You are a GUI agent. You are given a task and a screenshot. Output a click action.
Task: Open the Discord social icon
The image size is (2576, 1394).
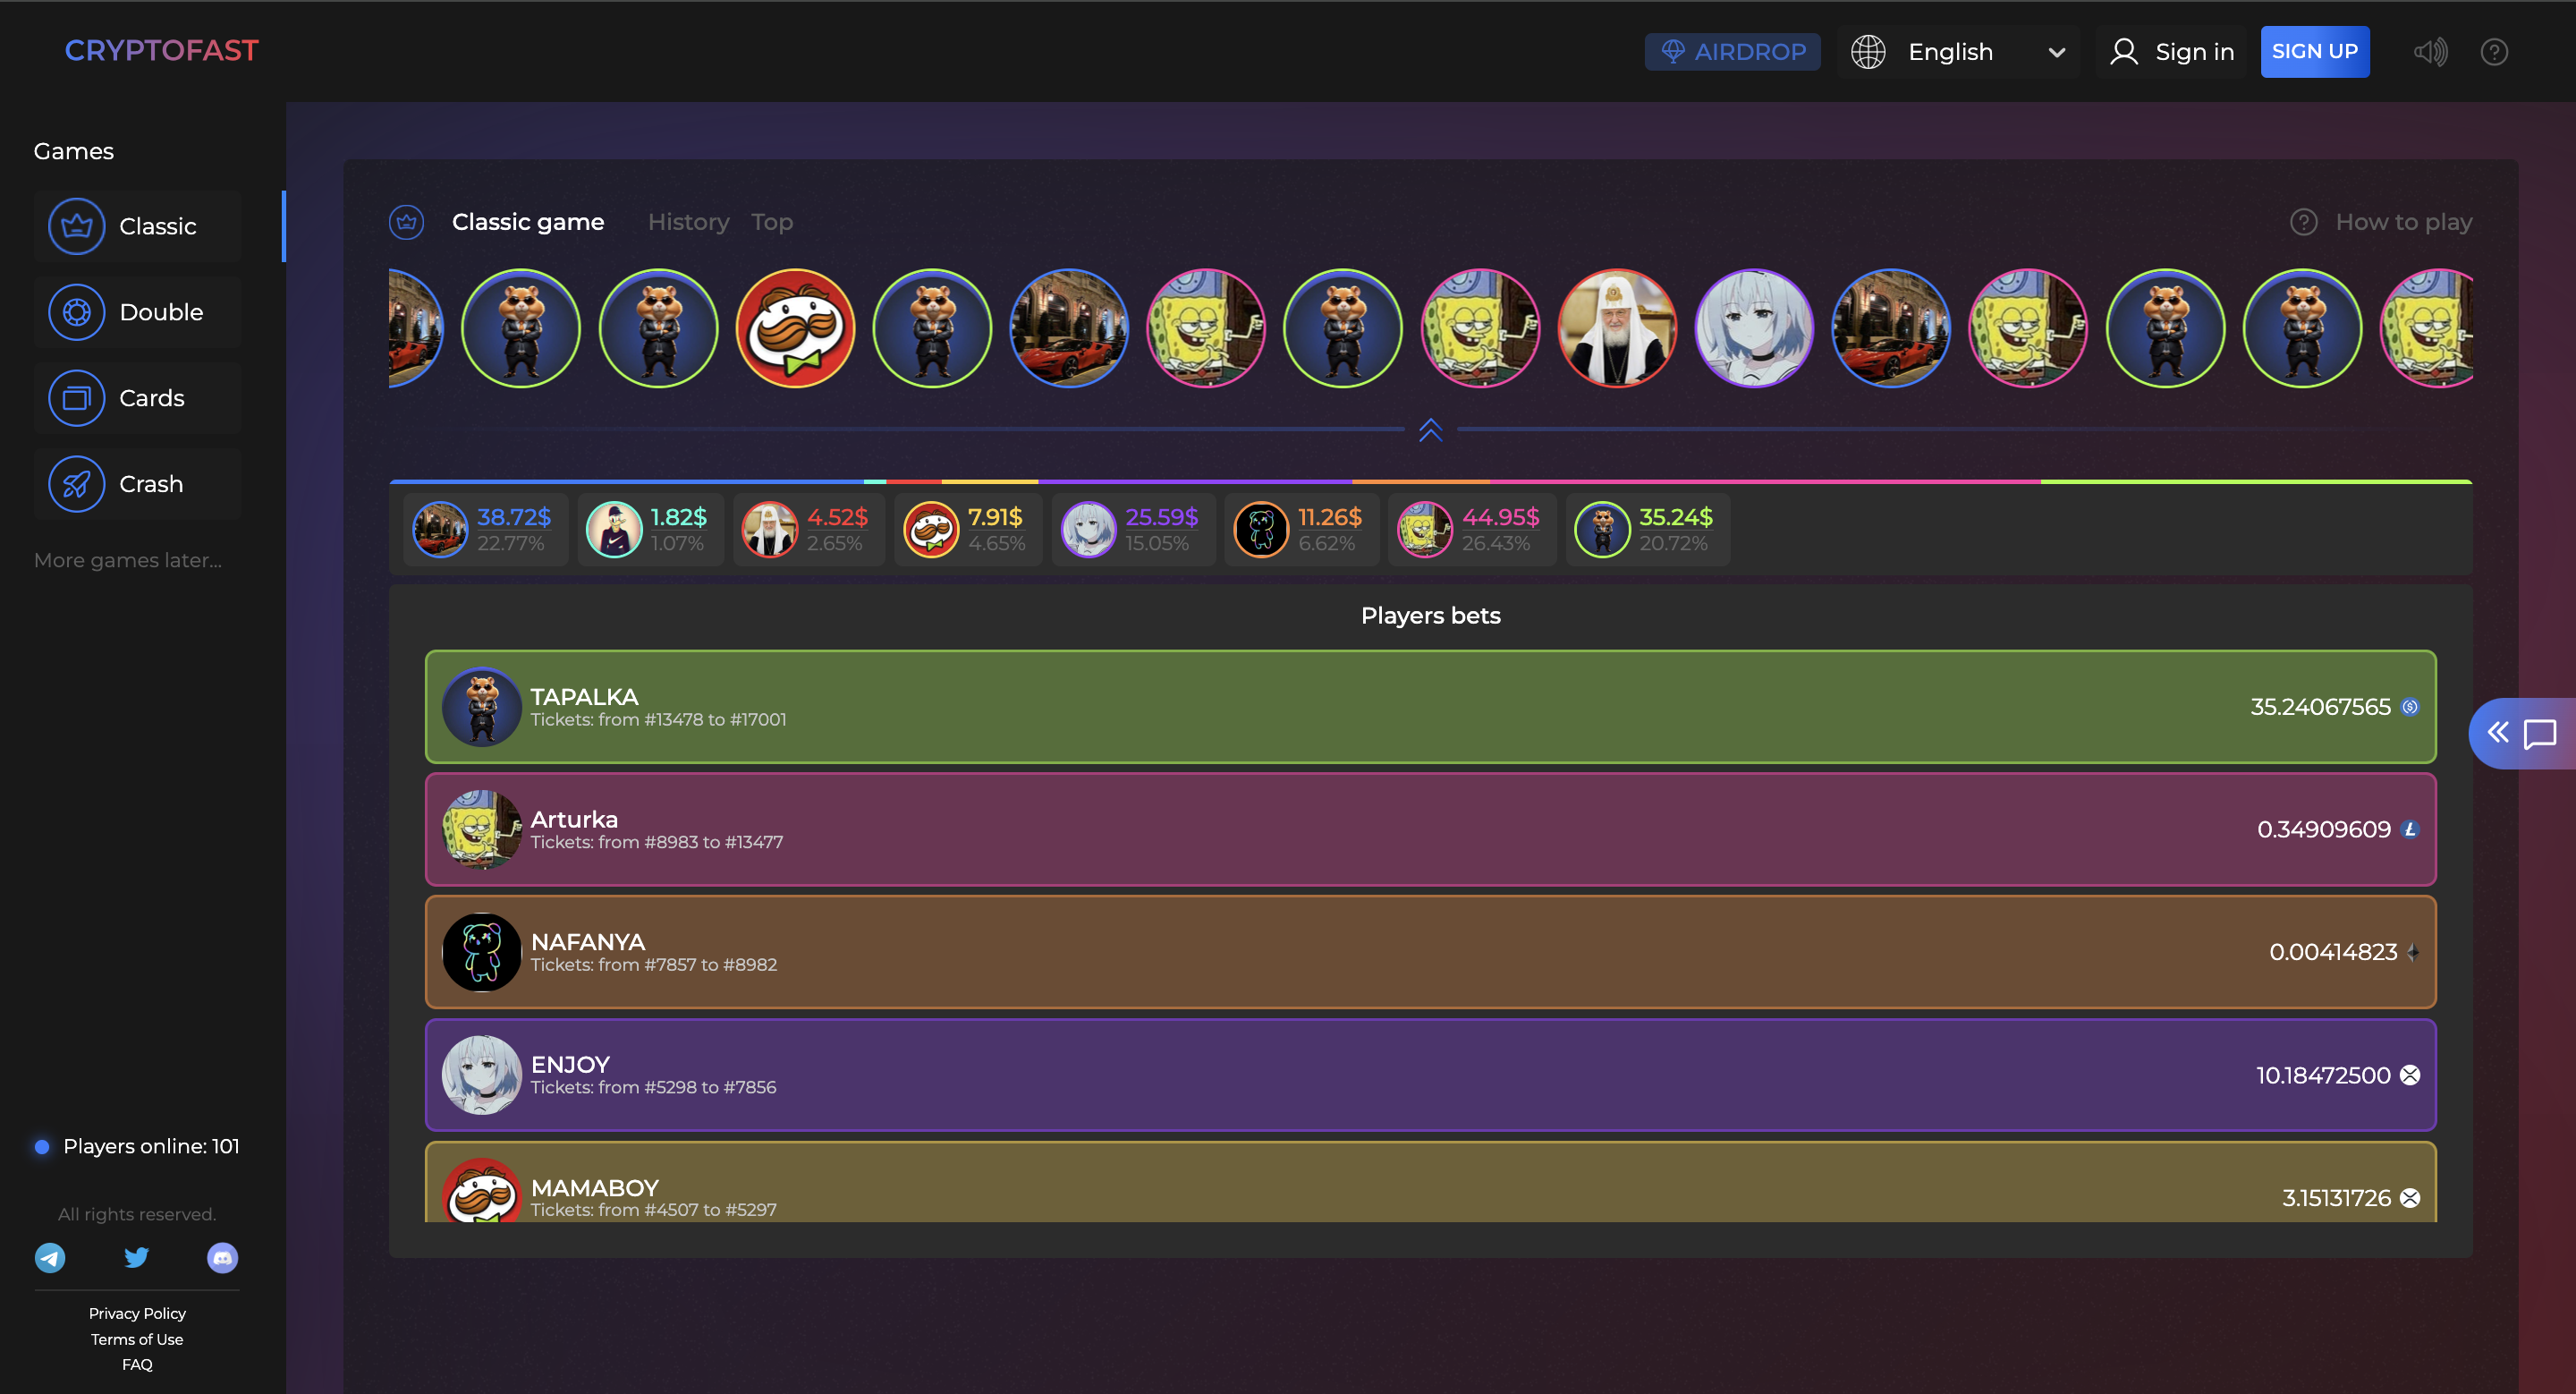(222, 1257)
